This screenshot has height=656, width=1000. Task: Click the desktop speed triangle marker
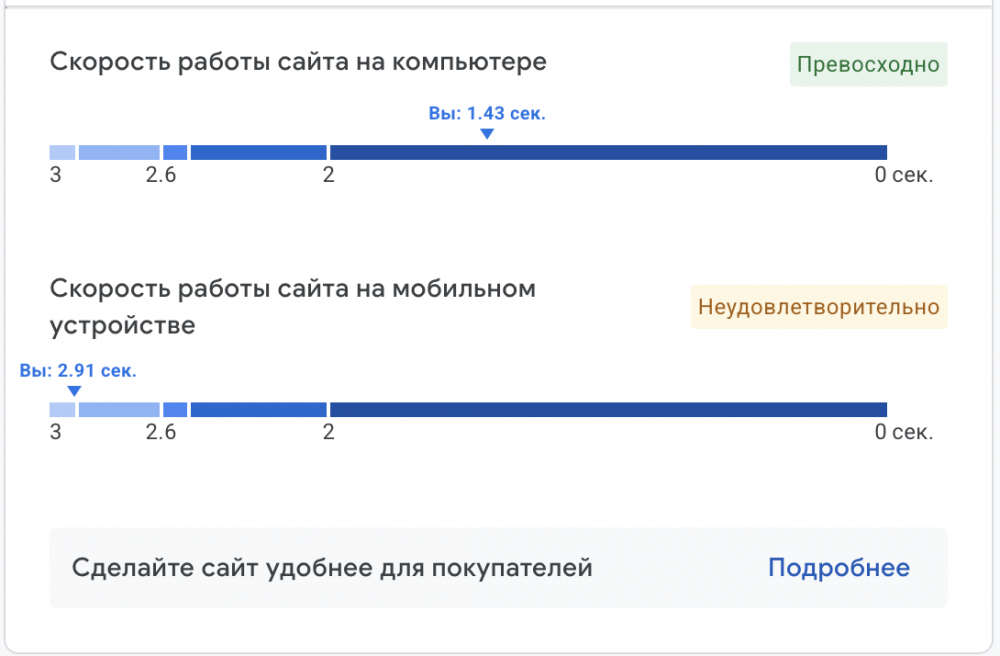(486, 134)
